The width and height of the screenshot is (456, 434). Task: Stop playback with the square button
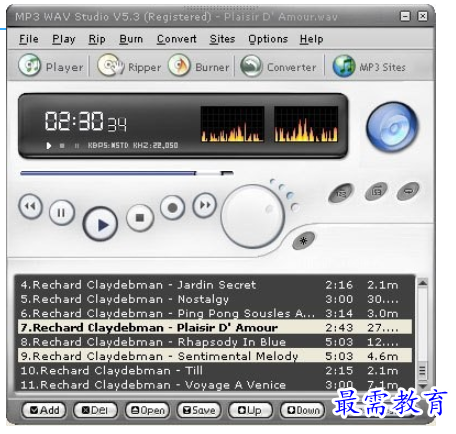click(x=140, y=218)
